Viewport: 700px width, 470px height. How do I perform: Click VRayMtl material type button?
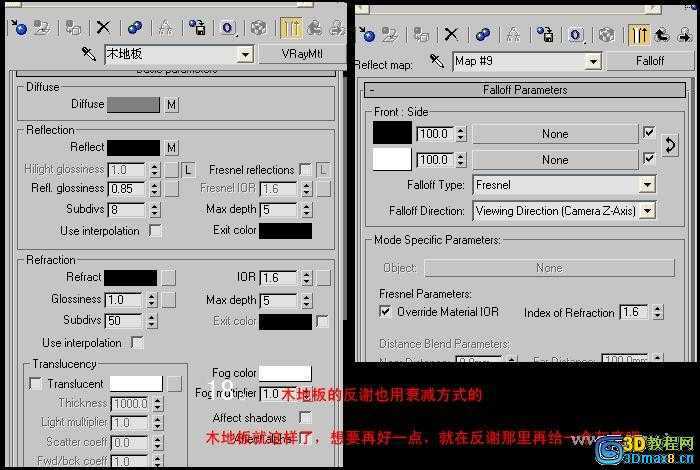[x=302, y=54]
